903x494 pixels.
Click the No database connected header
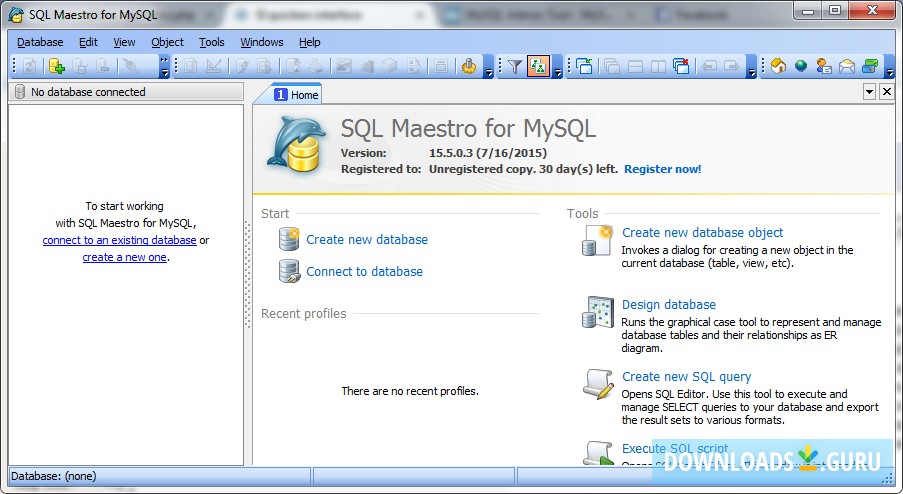click(x=126, y=92)
